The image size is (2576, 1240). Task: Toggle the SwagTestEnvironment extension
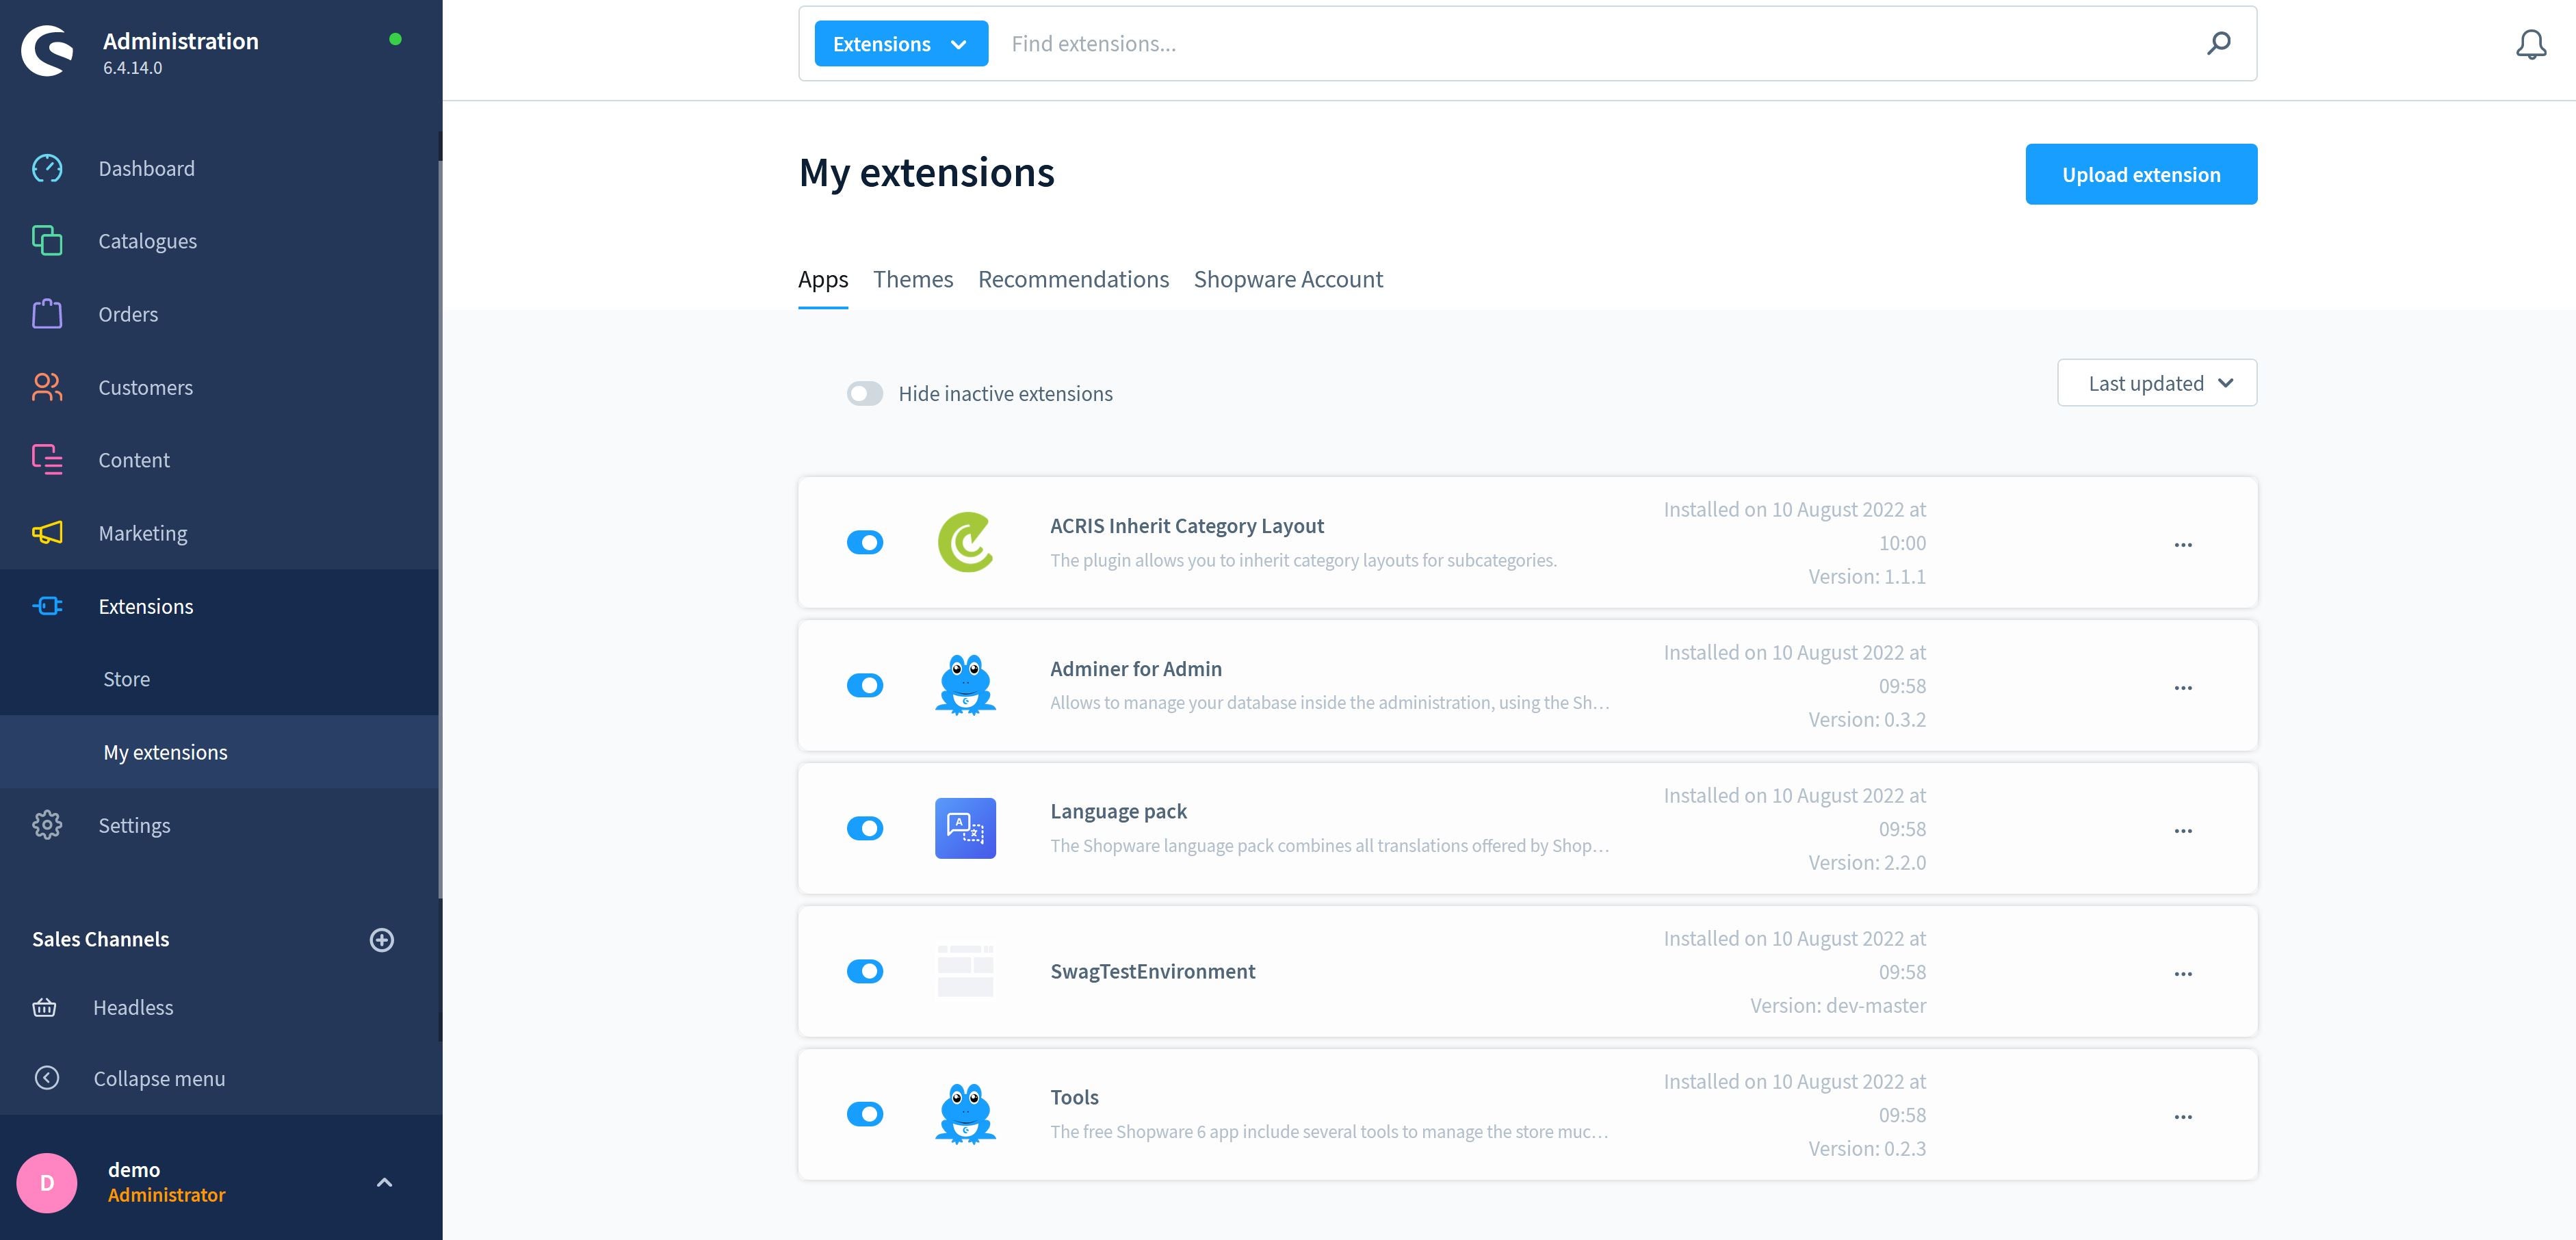point(864,970)
